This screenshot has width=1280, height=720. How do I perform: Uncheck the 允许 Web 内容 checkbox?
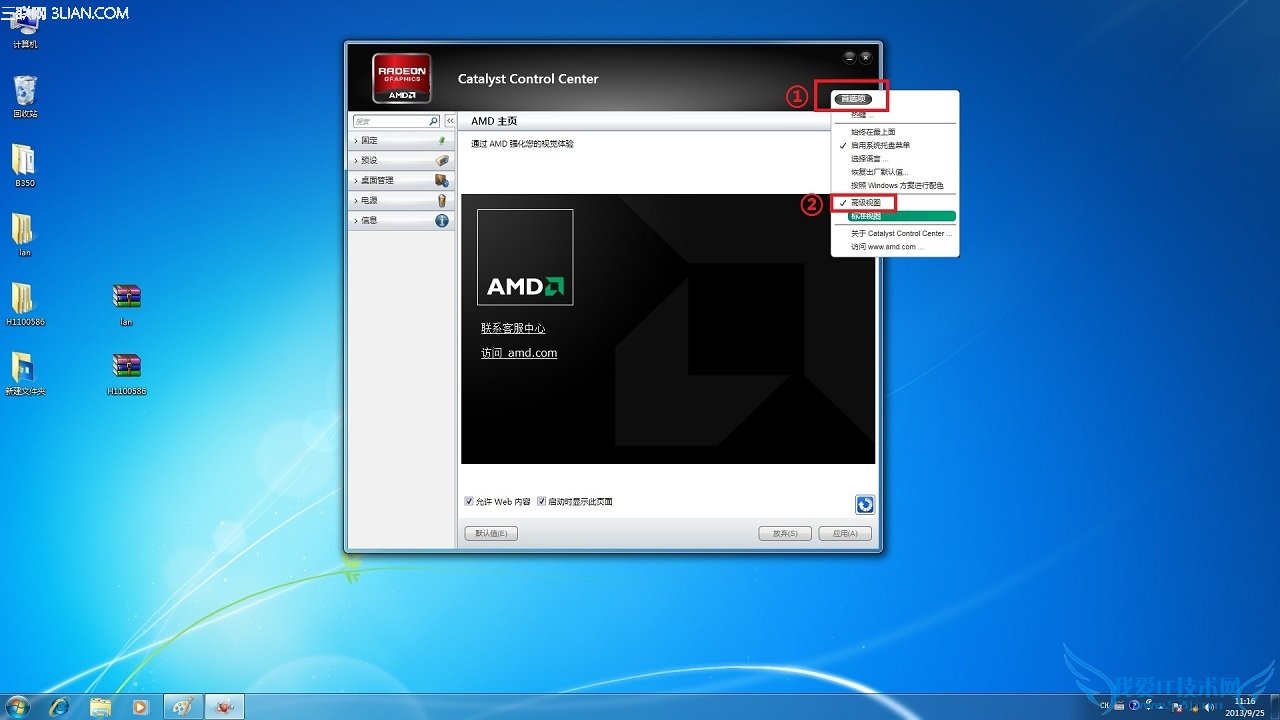469,501
